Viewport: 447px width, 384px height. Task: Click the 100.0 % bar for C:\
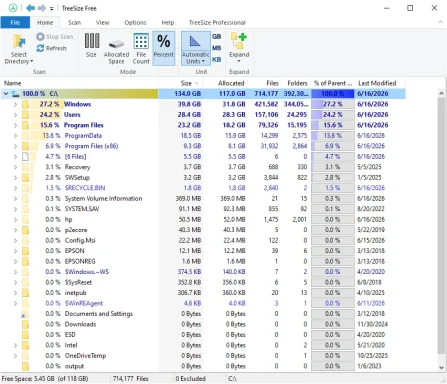333,94
